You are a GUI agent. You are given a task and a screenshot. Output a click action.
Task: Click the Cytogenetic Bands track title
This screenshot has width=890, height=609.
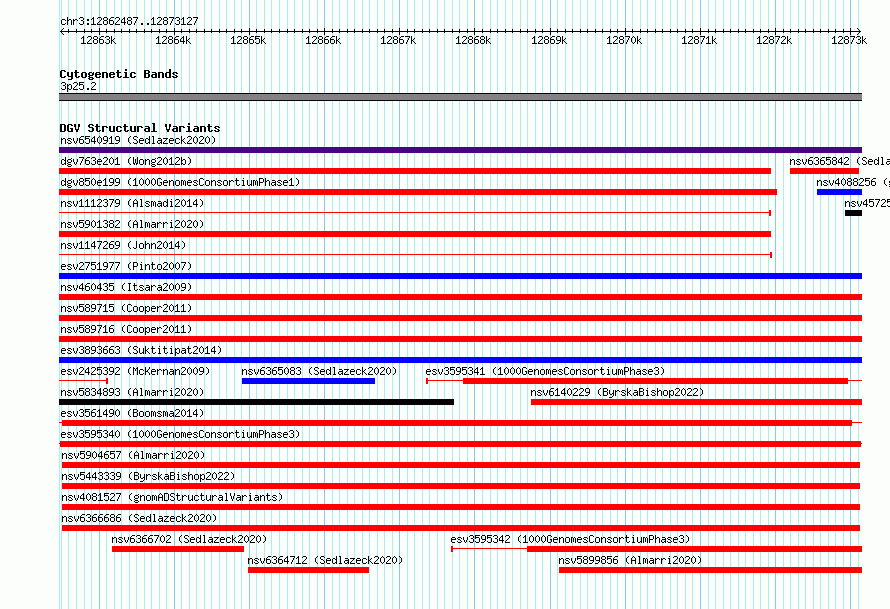[119, 74]
